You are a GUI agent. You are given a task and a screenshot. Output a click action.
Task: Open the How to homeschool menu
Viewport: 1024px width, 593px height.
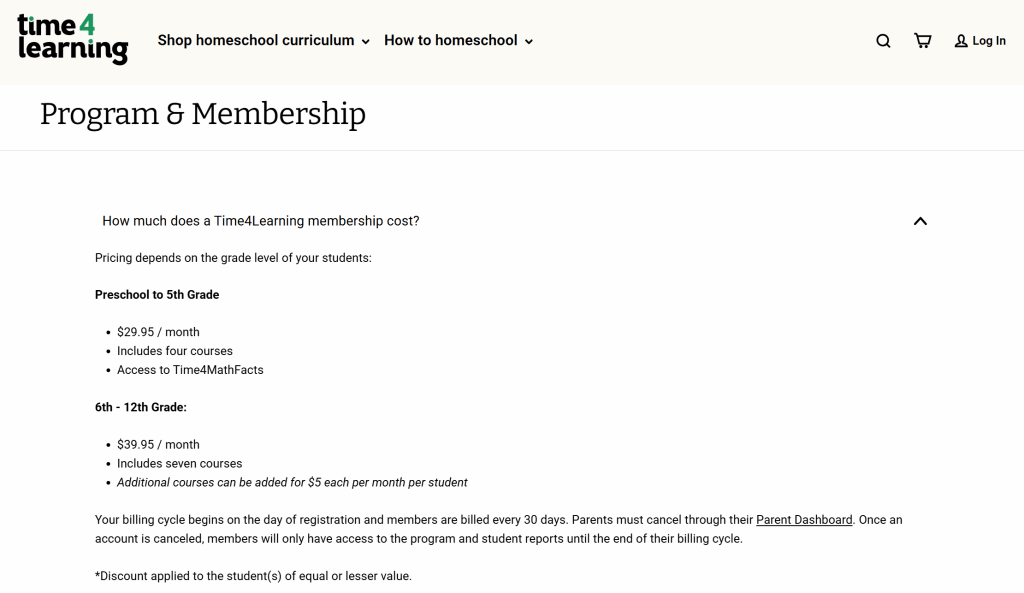tap(451, 40)
